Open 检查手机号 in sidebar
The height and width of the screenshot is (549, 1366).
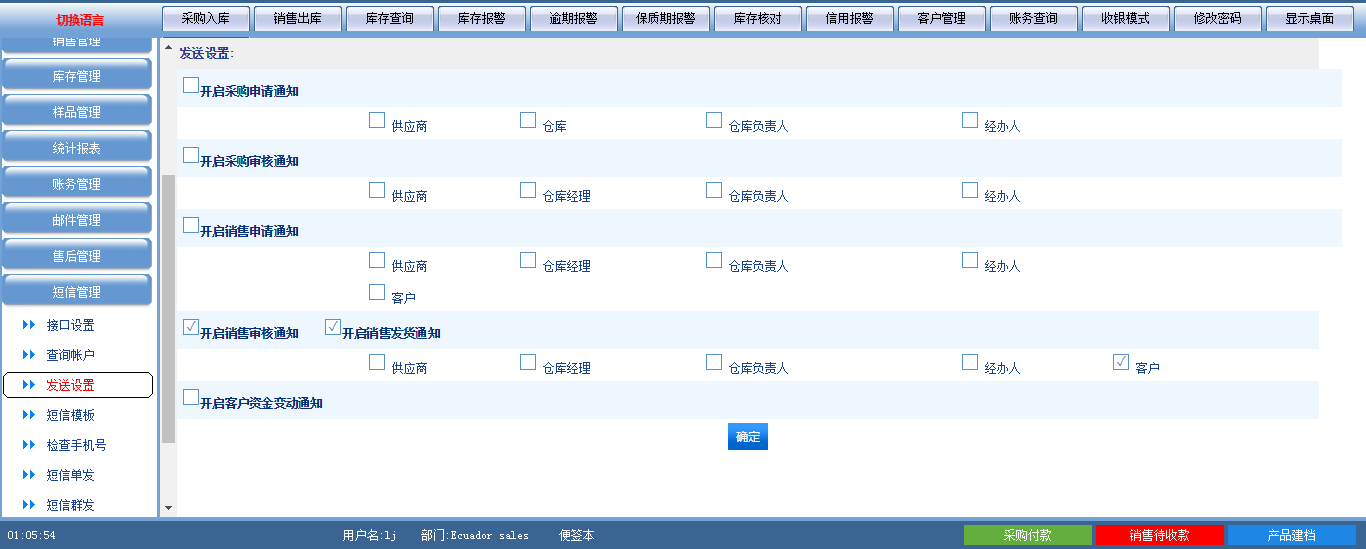(76, 445)
